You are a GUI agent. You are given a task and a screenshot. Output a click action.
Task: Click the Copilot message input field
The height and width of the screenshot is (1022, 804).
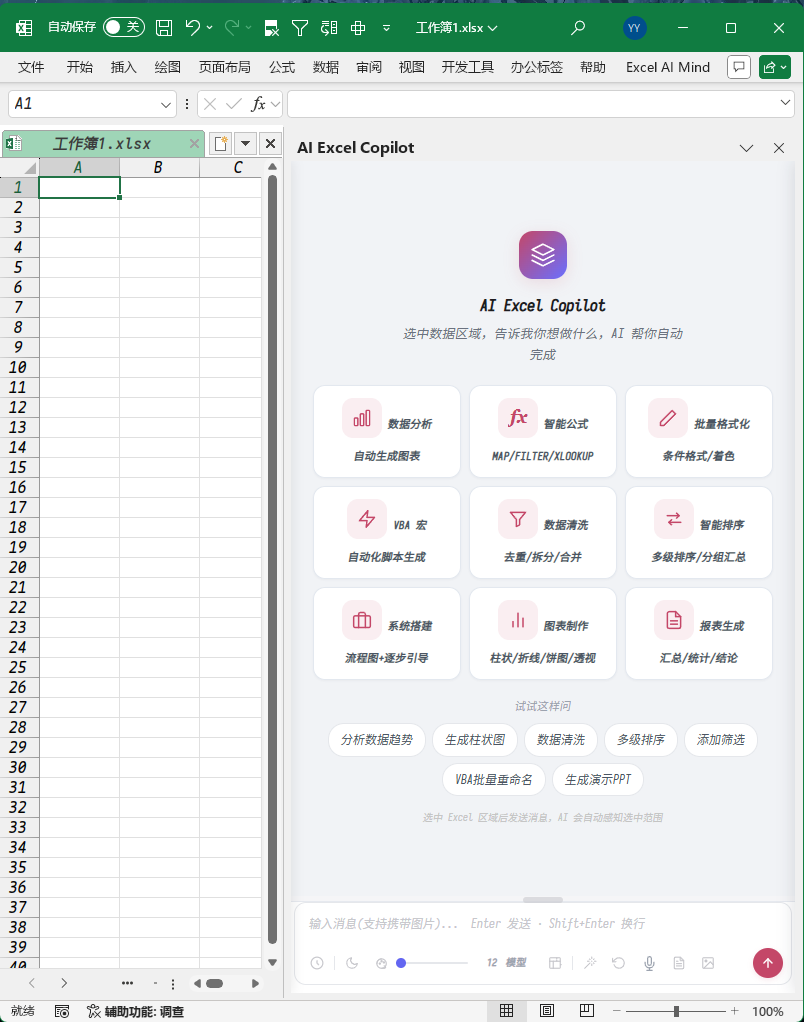tap(543, 924)
